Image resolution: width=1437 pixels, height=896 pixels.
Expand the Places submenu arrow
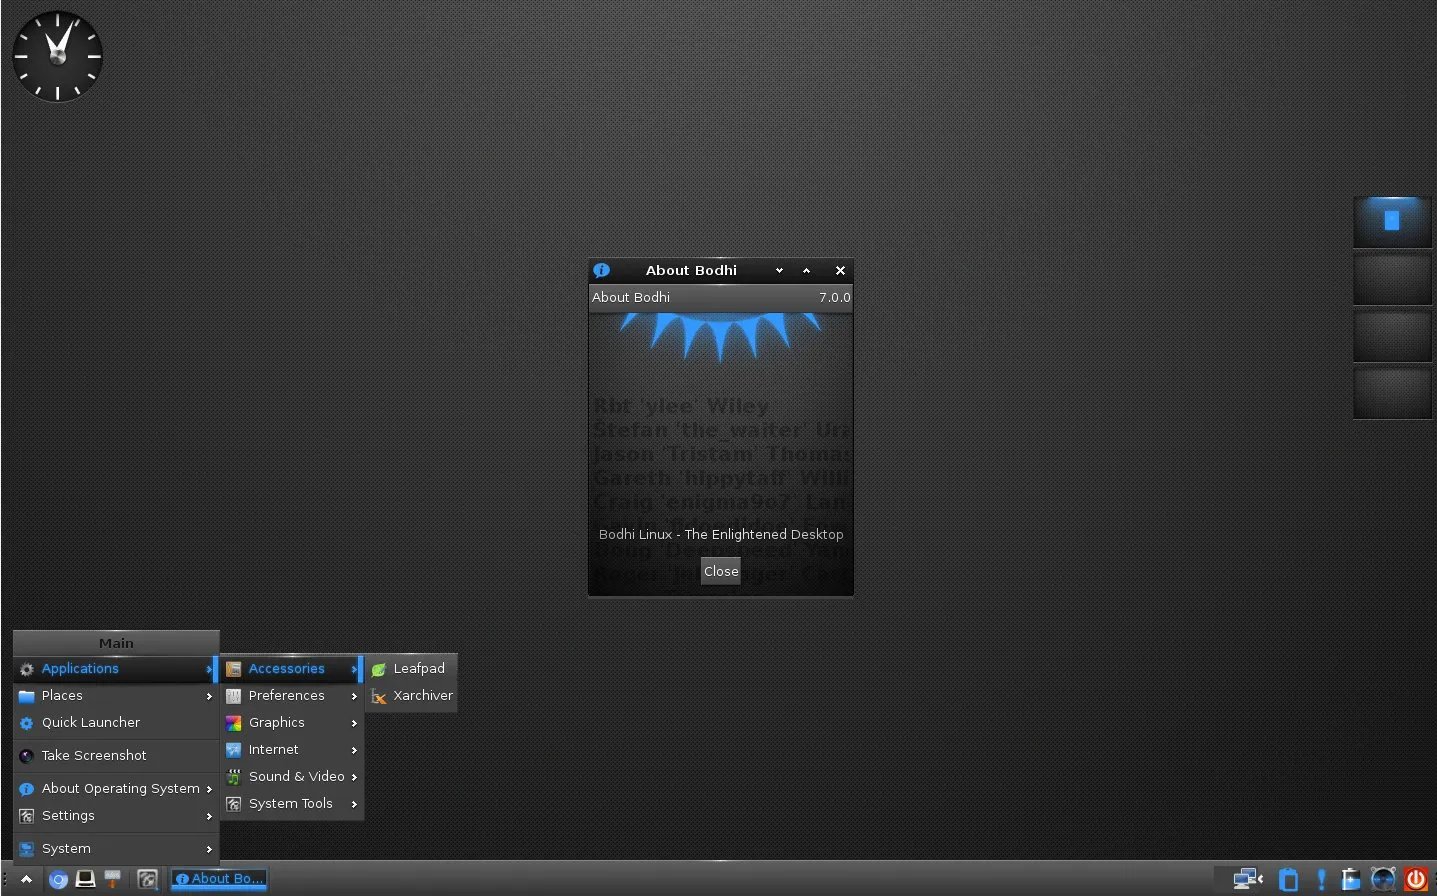tap(209, 696)
